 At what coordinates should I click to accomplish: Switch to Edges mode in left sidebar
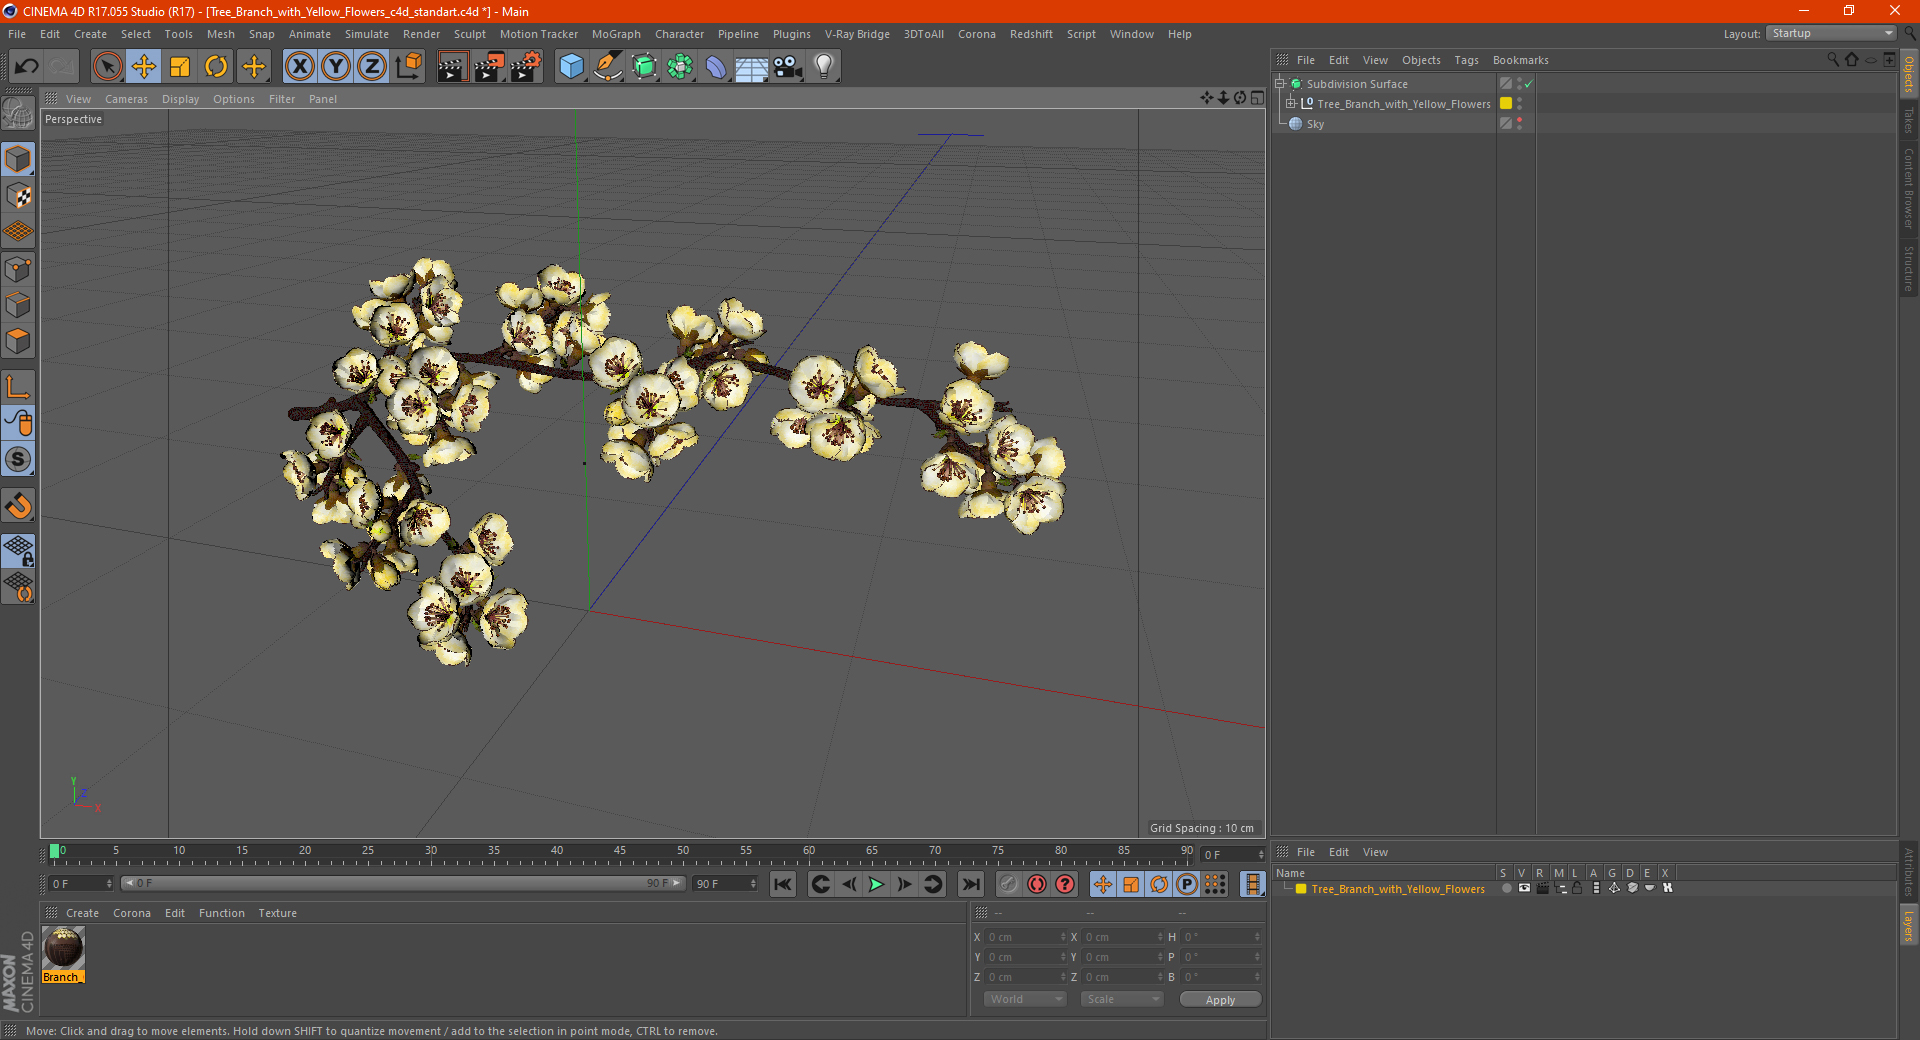tap(18, 305)
